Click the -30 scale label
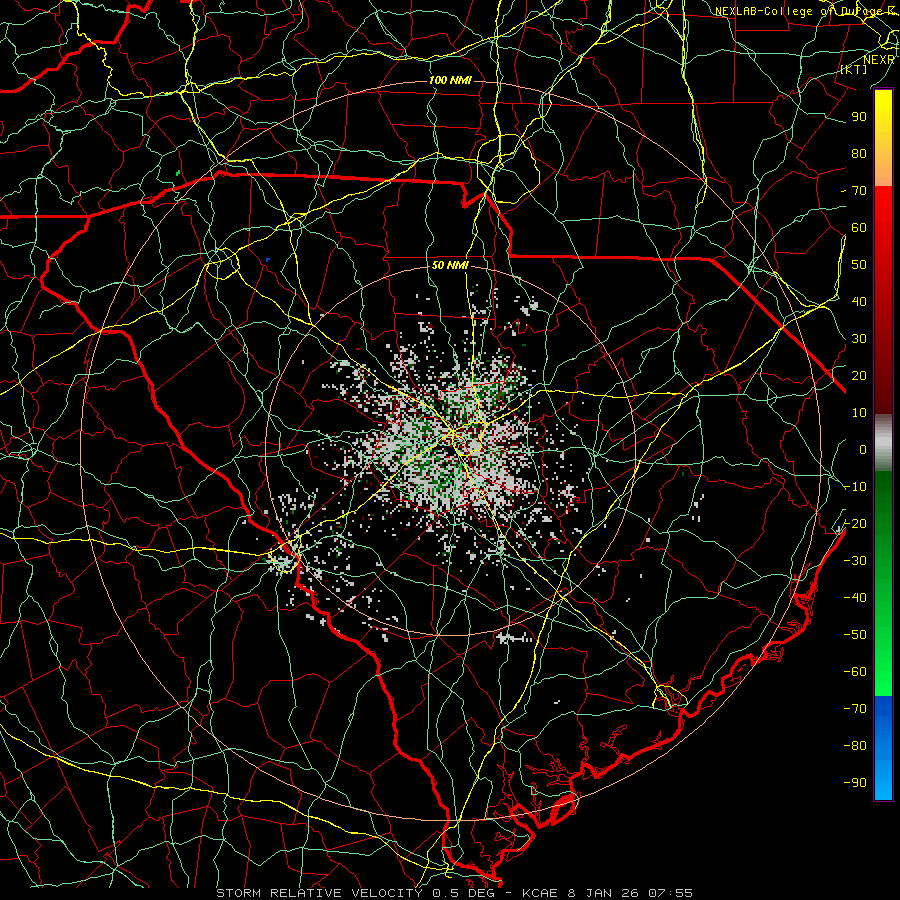Screen dimensions: 900x900 pyautogui.click(x=855, y=561)
